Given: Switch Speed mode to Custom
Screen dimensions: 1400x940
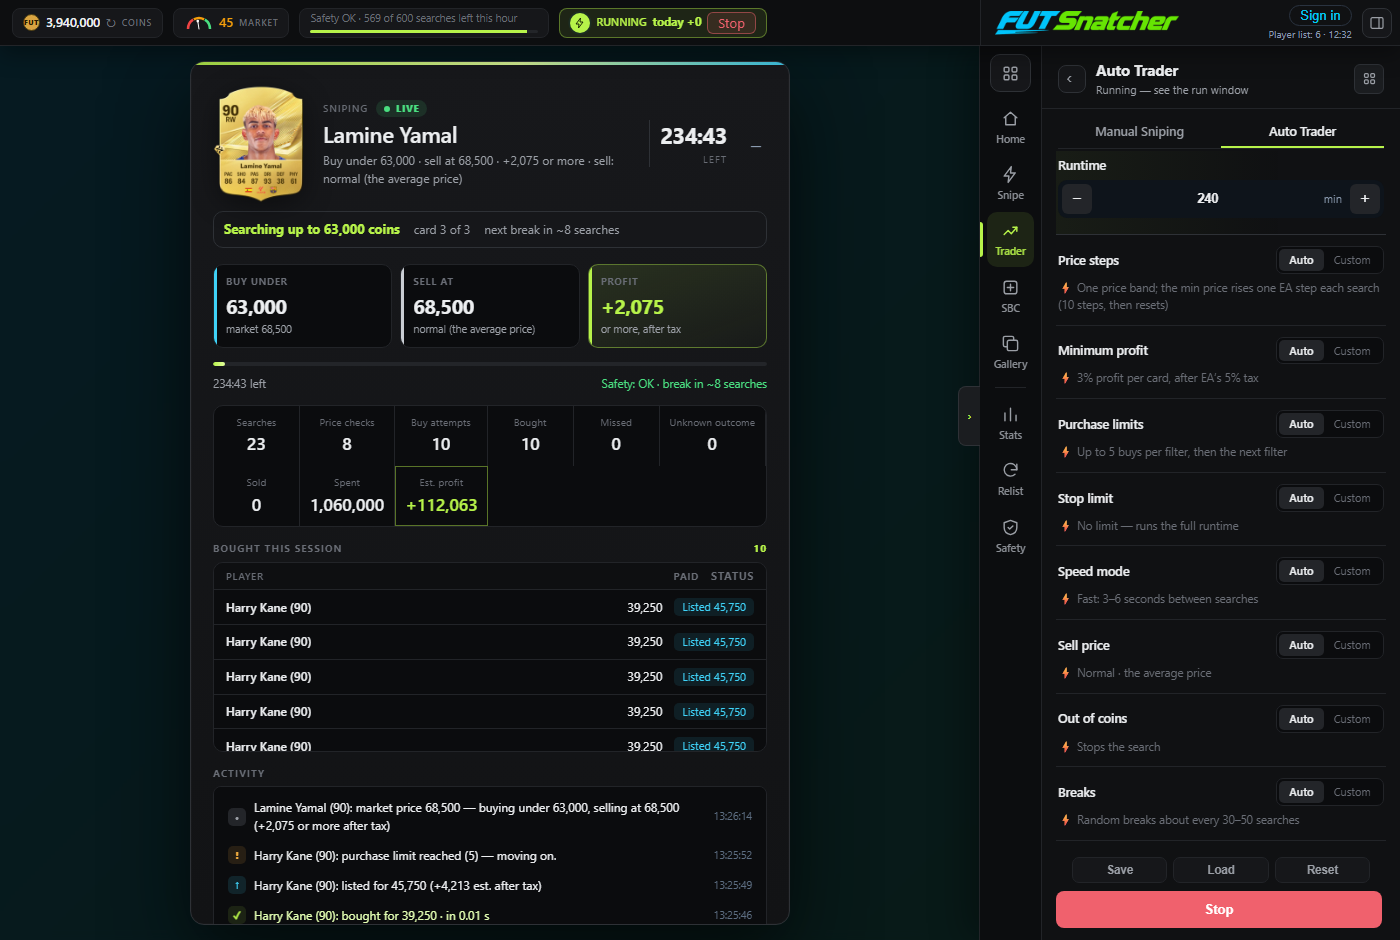Looking at the screenshot, I should coord(1352,571).
